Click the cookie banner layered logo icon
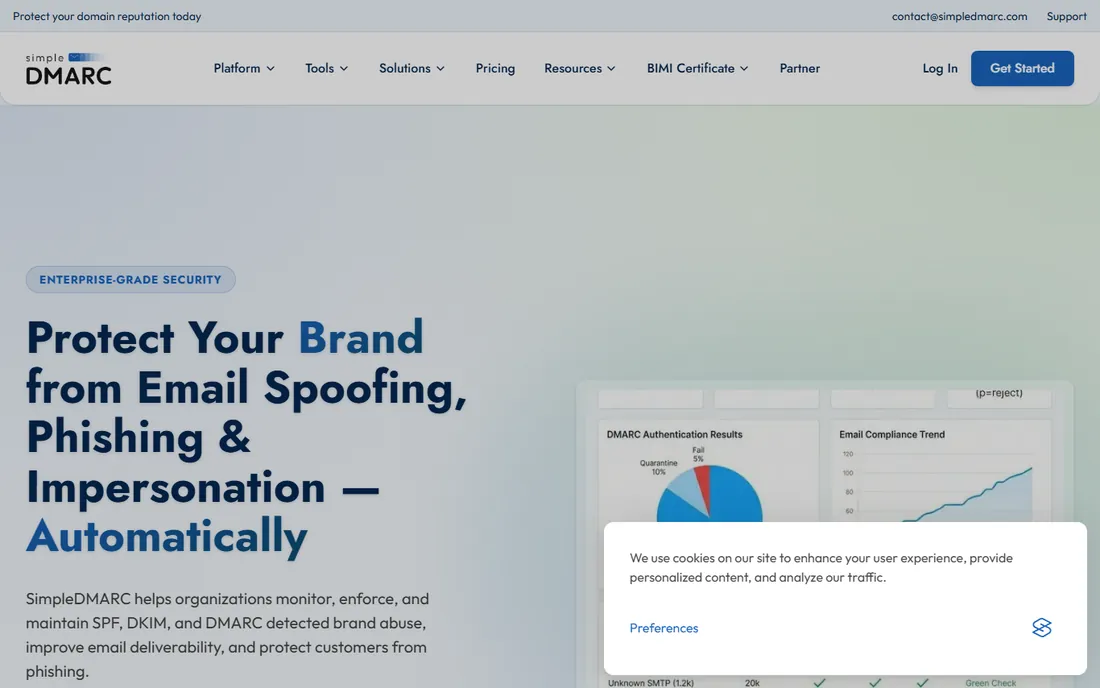The image size is (1100, 688). coord(1042,627)
